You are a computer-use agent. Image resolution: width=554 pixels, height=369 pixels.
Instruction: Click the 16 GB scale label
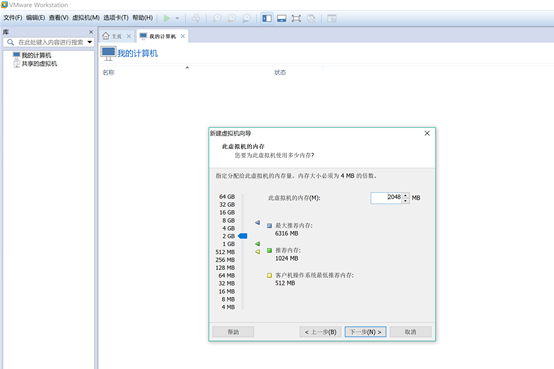click(x=227, y=212)
